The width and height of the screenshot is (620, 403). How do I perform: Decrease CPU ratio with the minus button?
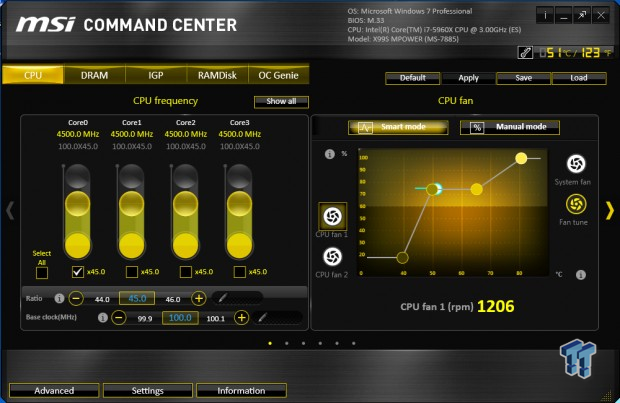pyautogui.click(x=76, y=298)
